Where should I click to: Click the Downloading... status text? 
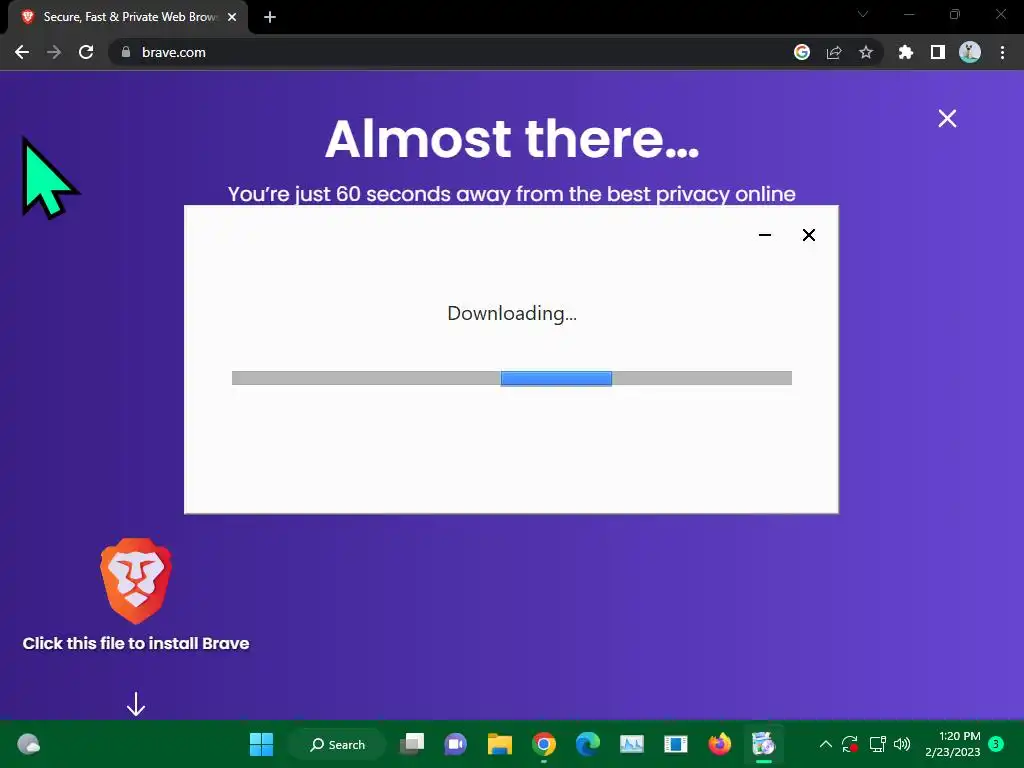(512, 313)
